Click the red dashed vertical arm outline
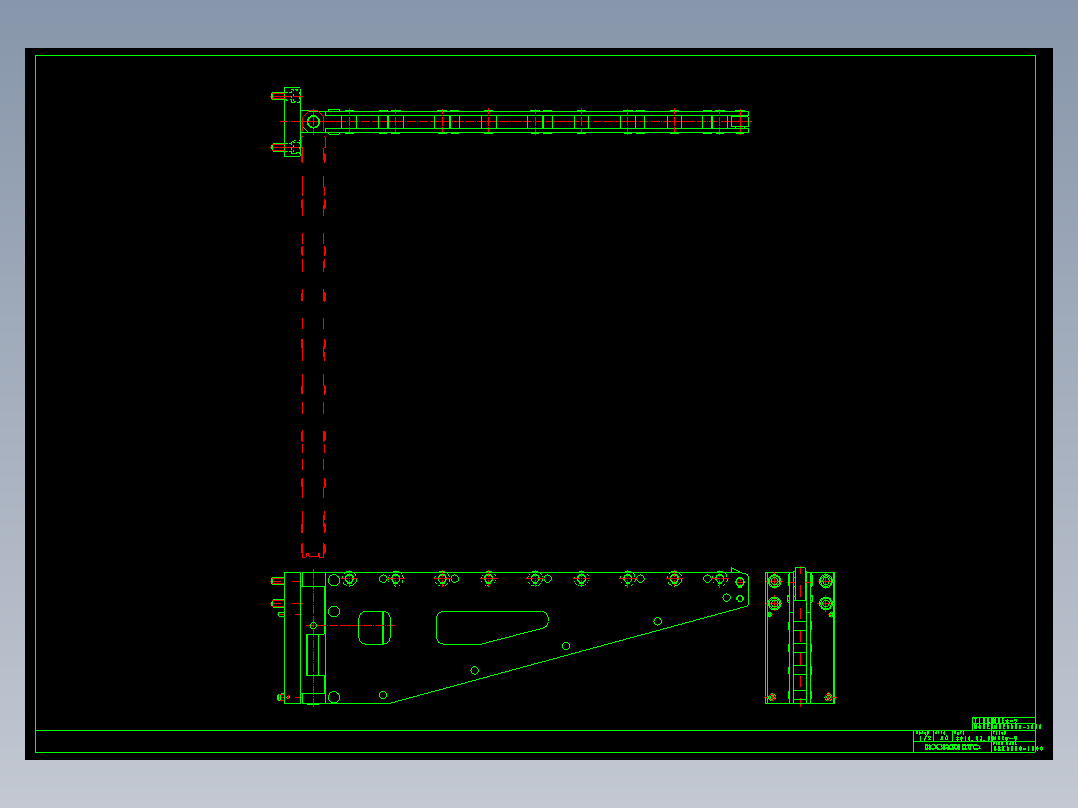 pyautogui.click(x=314, y=347)
